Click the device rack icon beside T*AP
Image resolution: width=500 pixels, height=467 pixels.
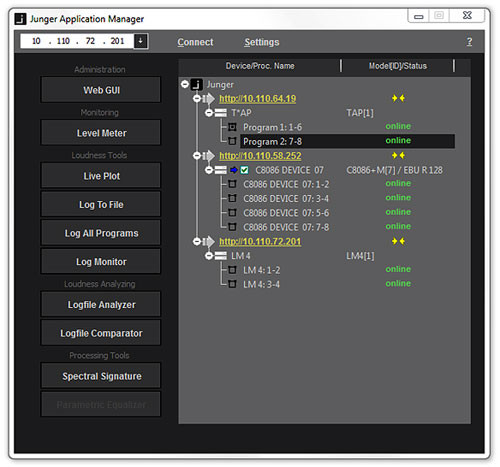(221, 113)
